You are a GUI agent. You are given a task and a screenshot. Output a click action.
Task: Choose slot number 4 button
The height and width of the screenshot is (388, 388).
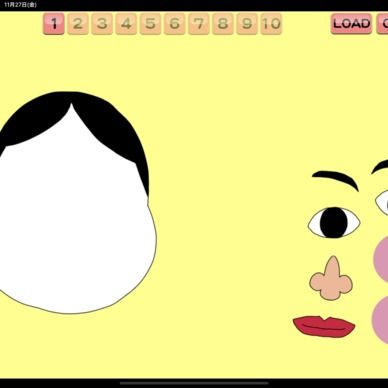(126, 24)
